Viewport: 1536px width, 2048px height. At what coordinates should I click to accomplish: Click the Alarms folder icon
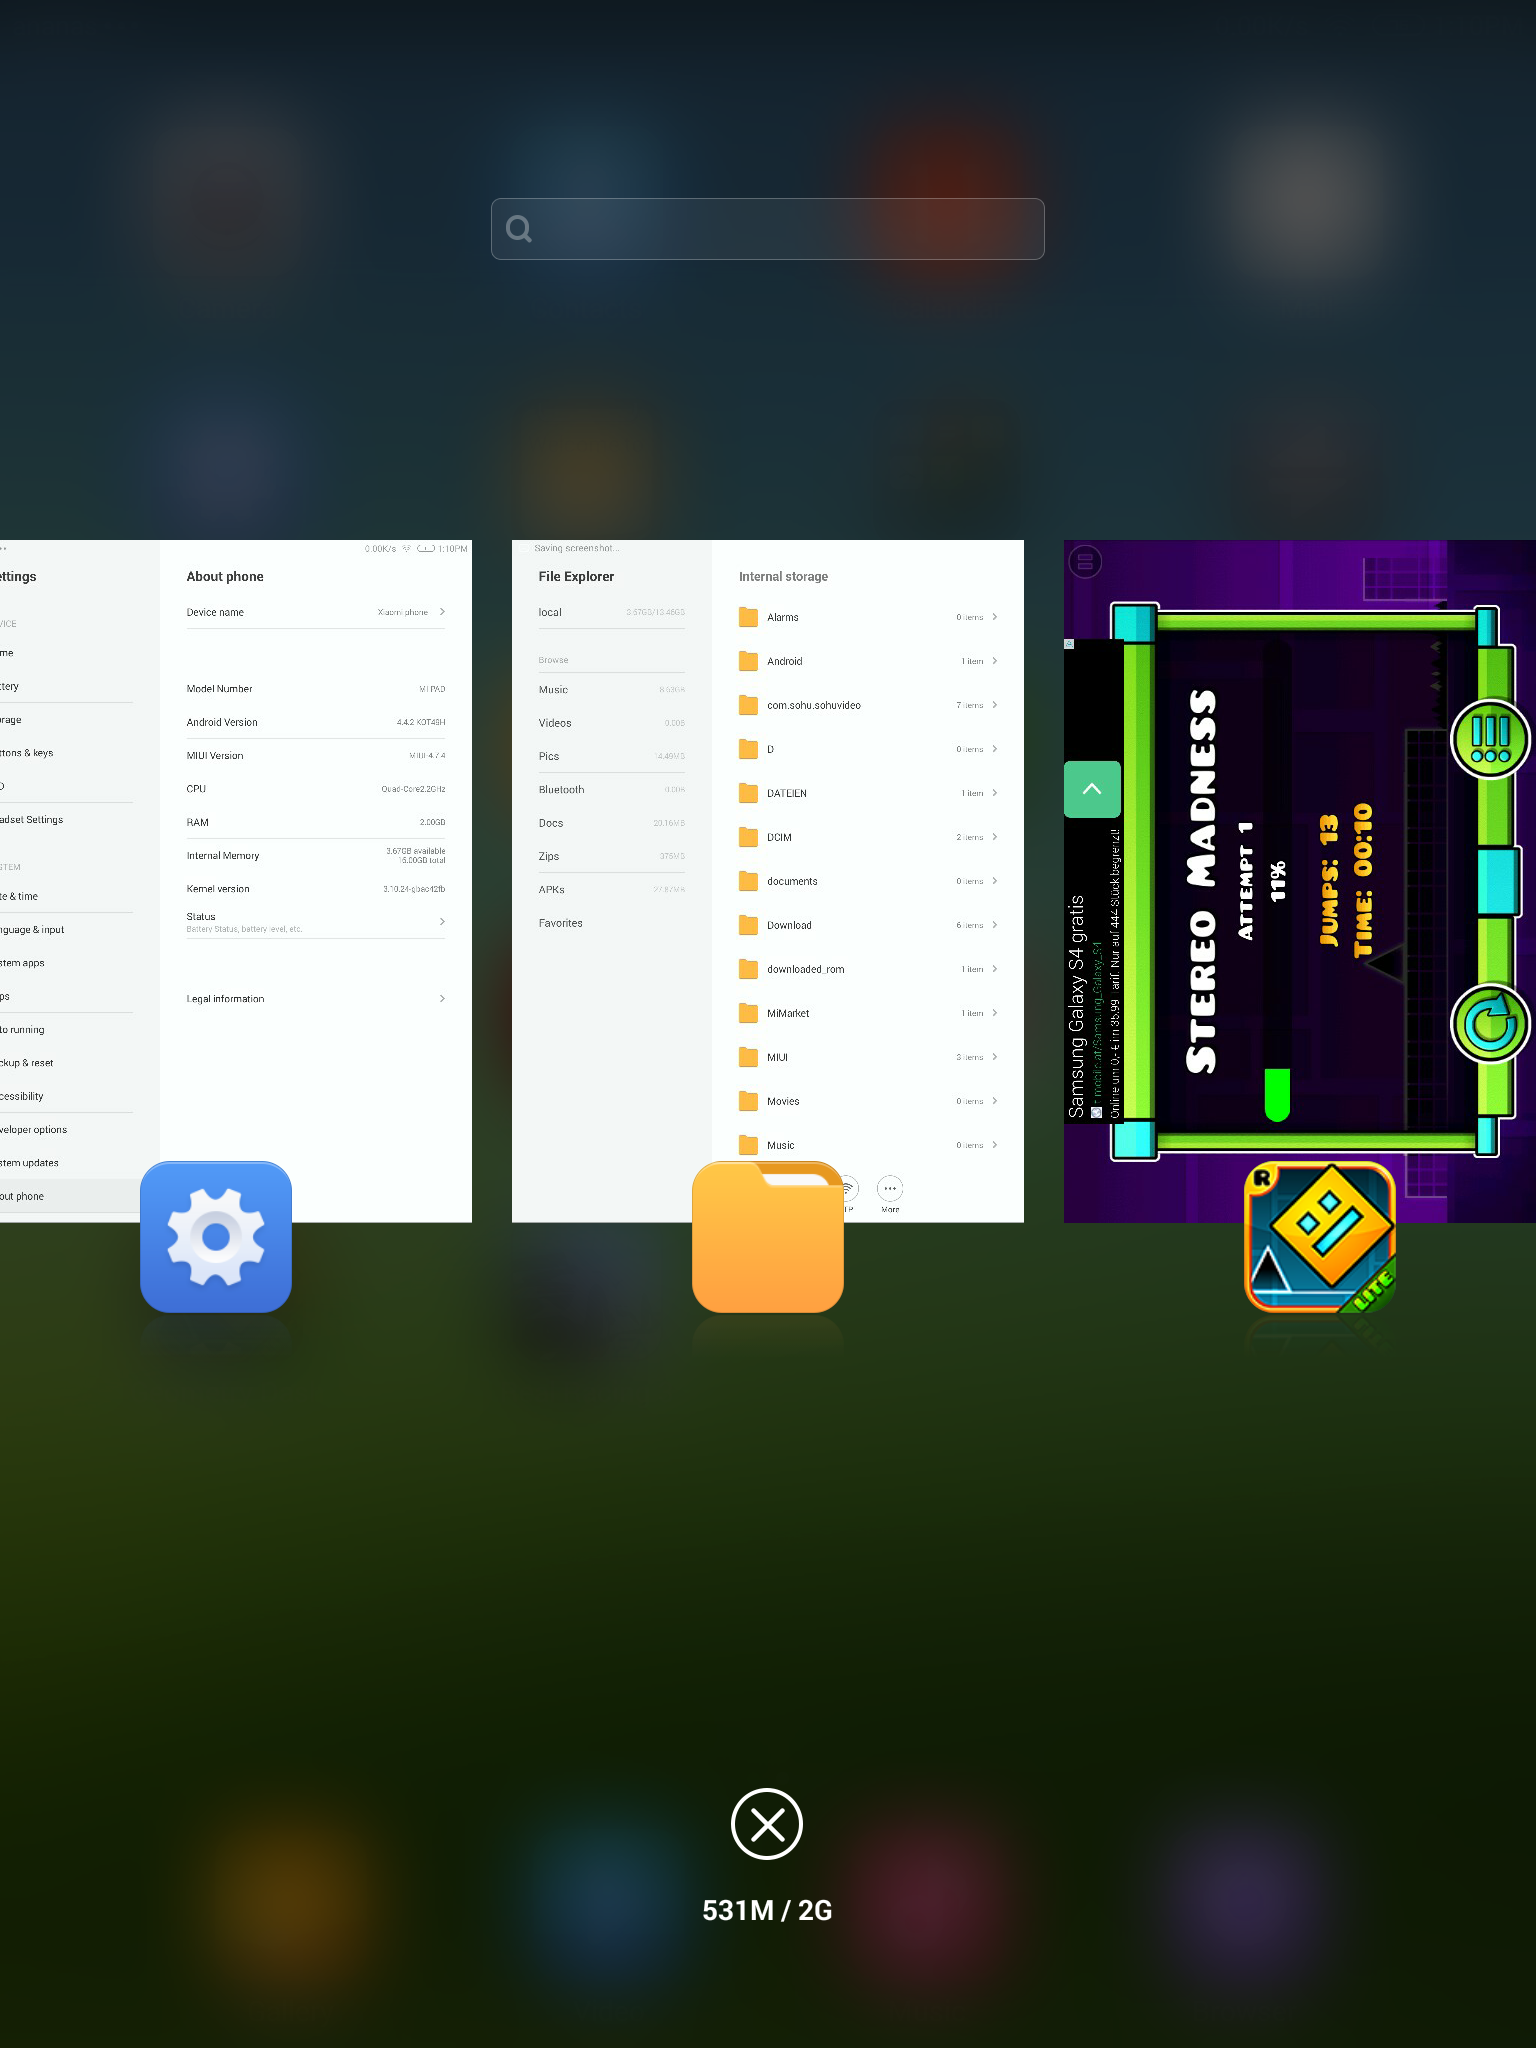pyautogui.click(x=748, y=617)
